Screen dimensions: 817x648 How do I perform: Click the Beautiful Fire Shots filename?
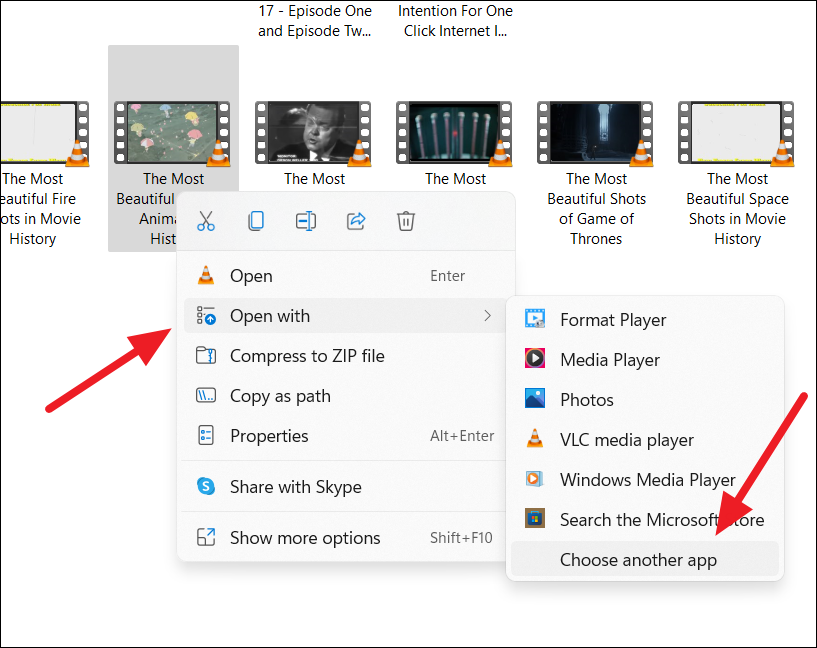click(39, 208)
